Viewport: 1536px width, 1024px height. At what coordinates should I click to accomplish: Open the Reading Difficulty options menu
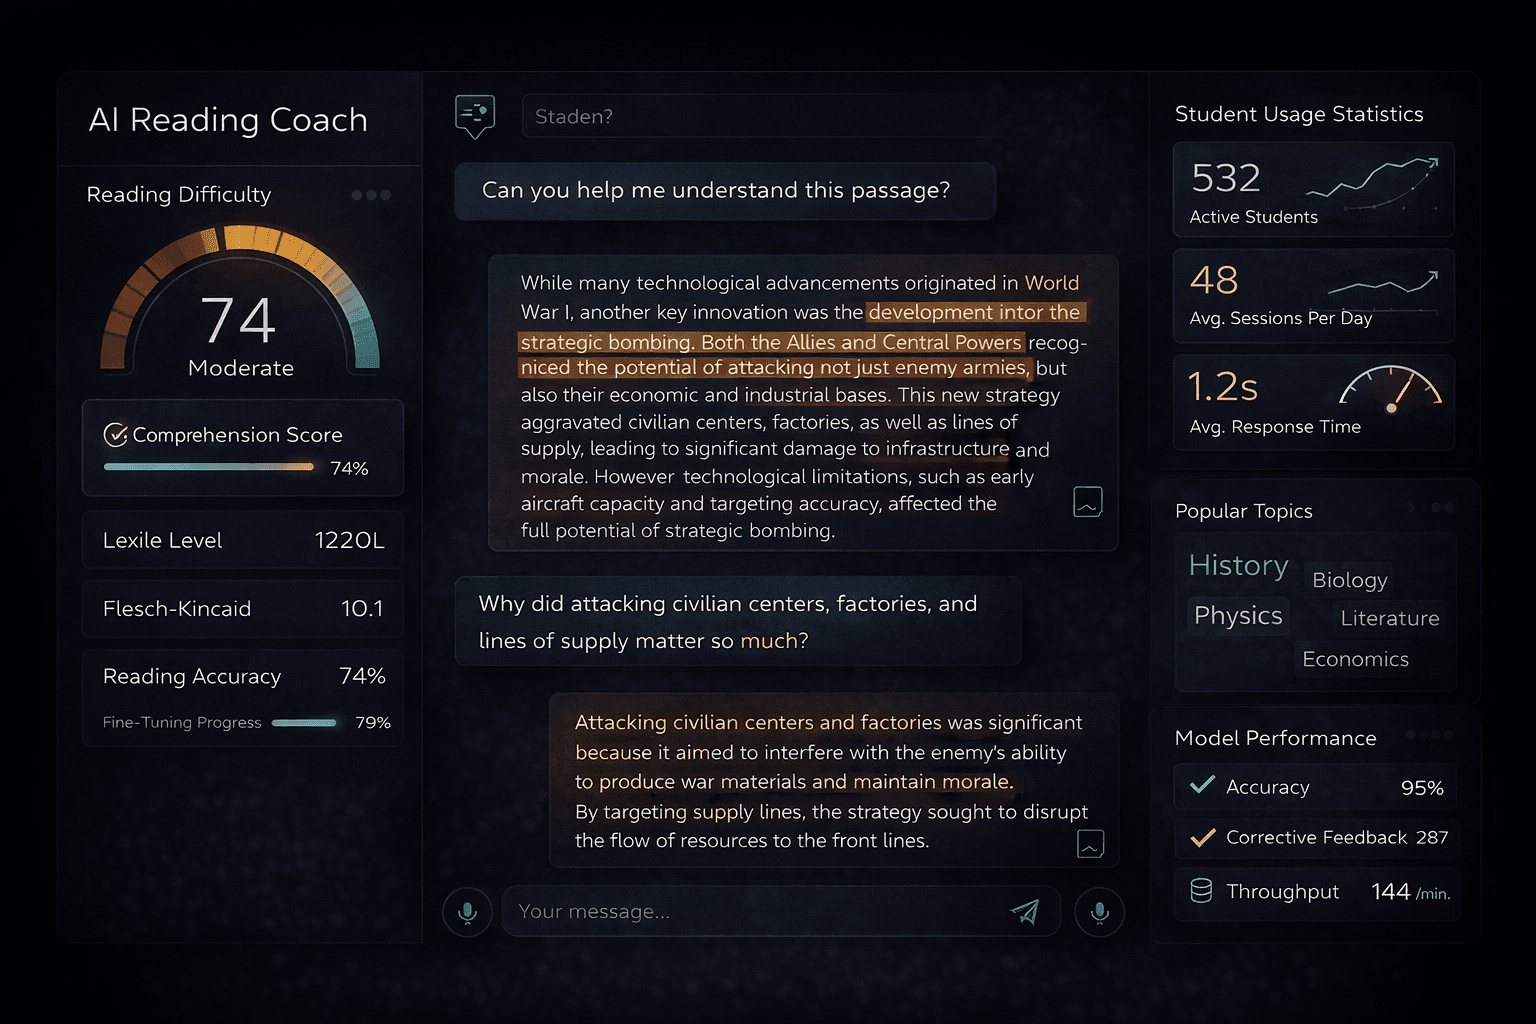click(x=370, y=195)
